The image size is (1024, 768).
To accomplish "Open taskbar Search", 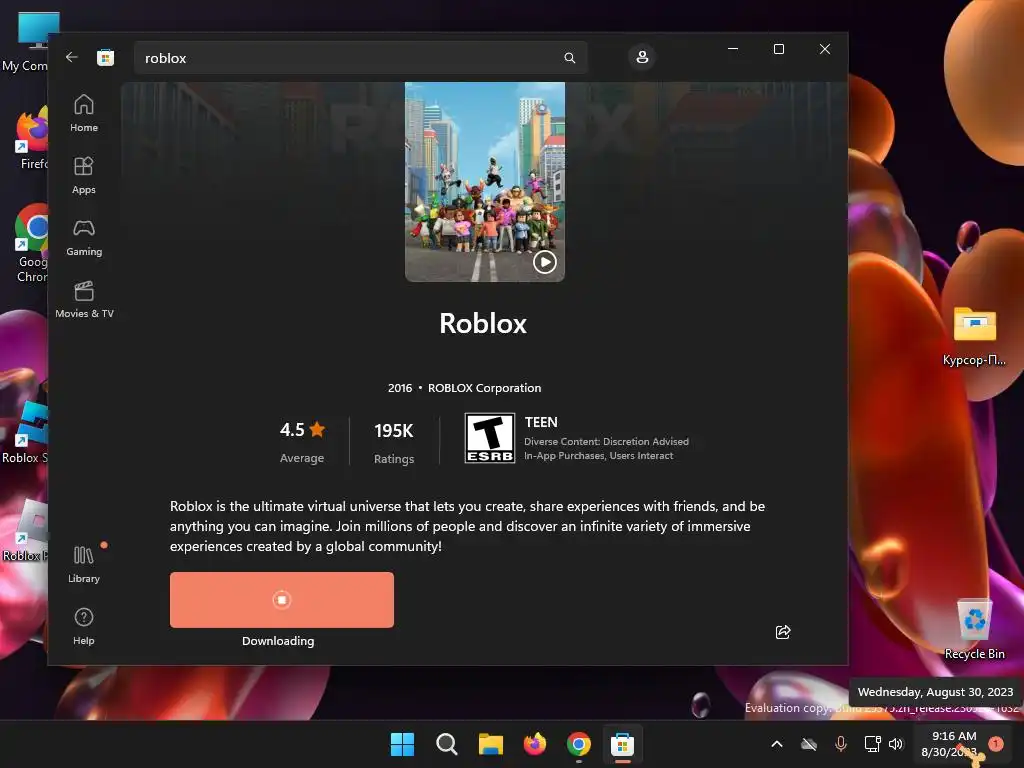I will click(x=447, y=744).
